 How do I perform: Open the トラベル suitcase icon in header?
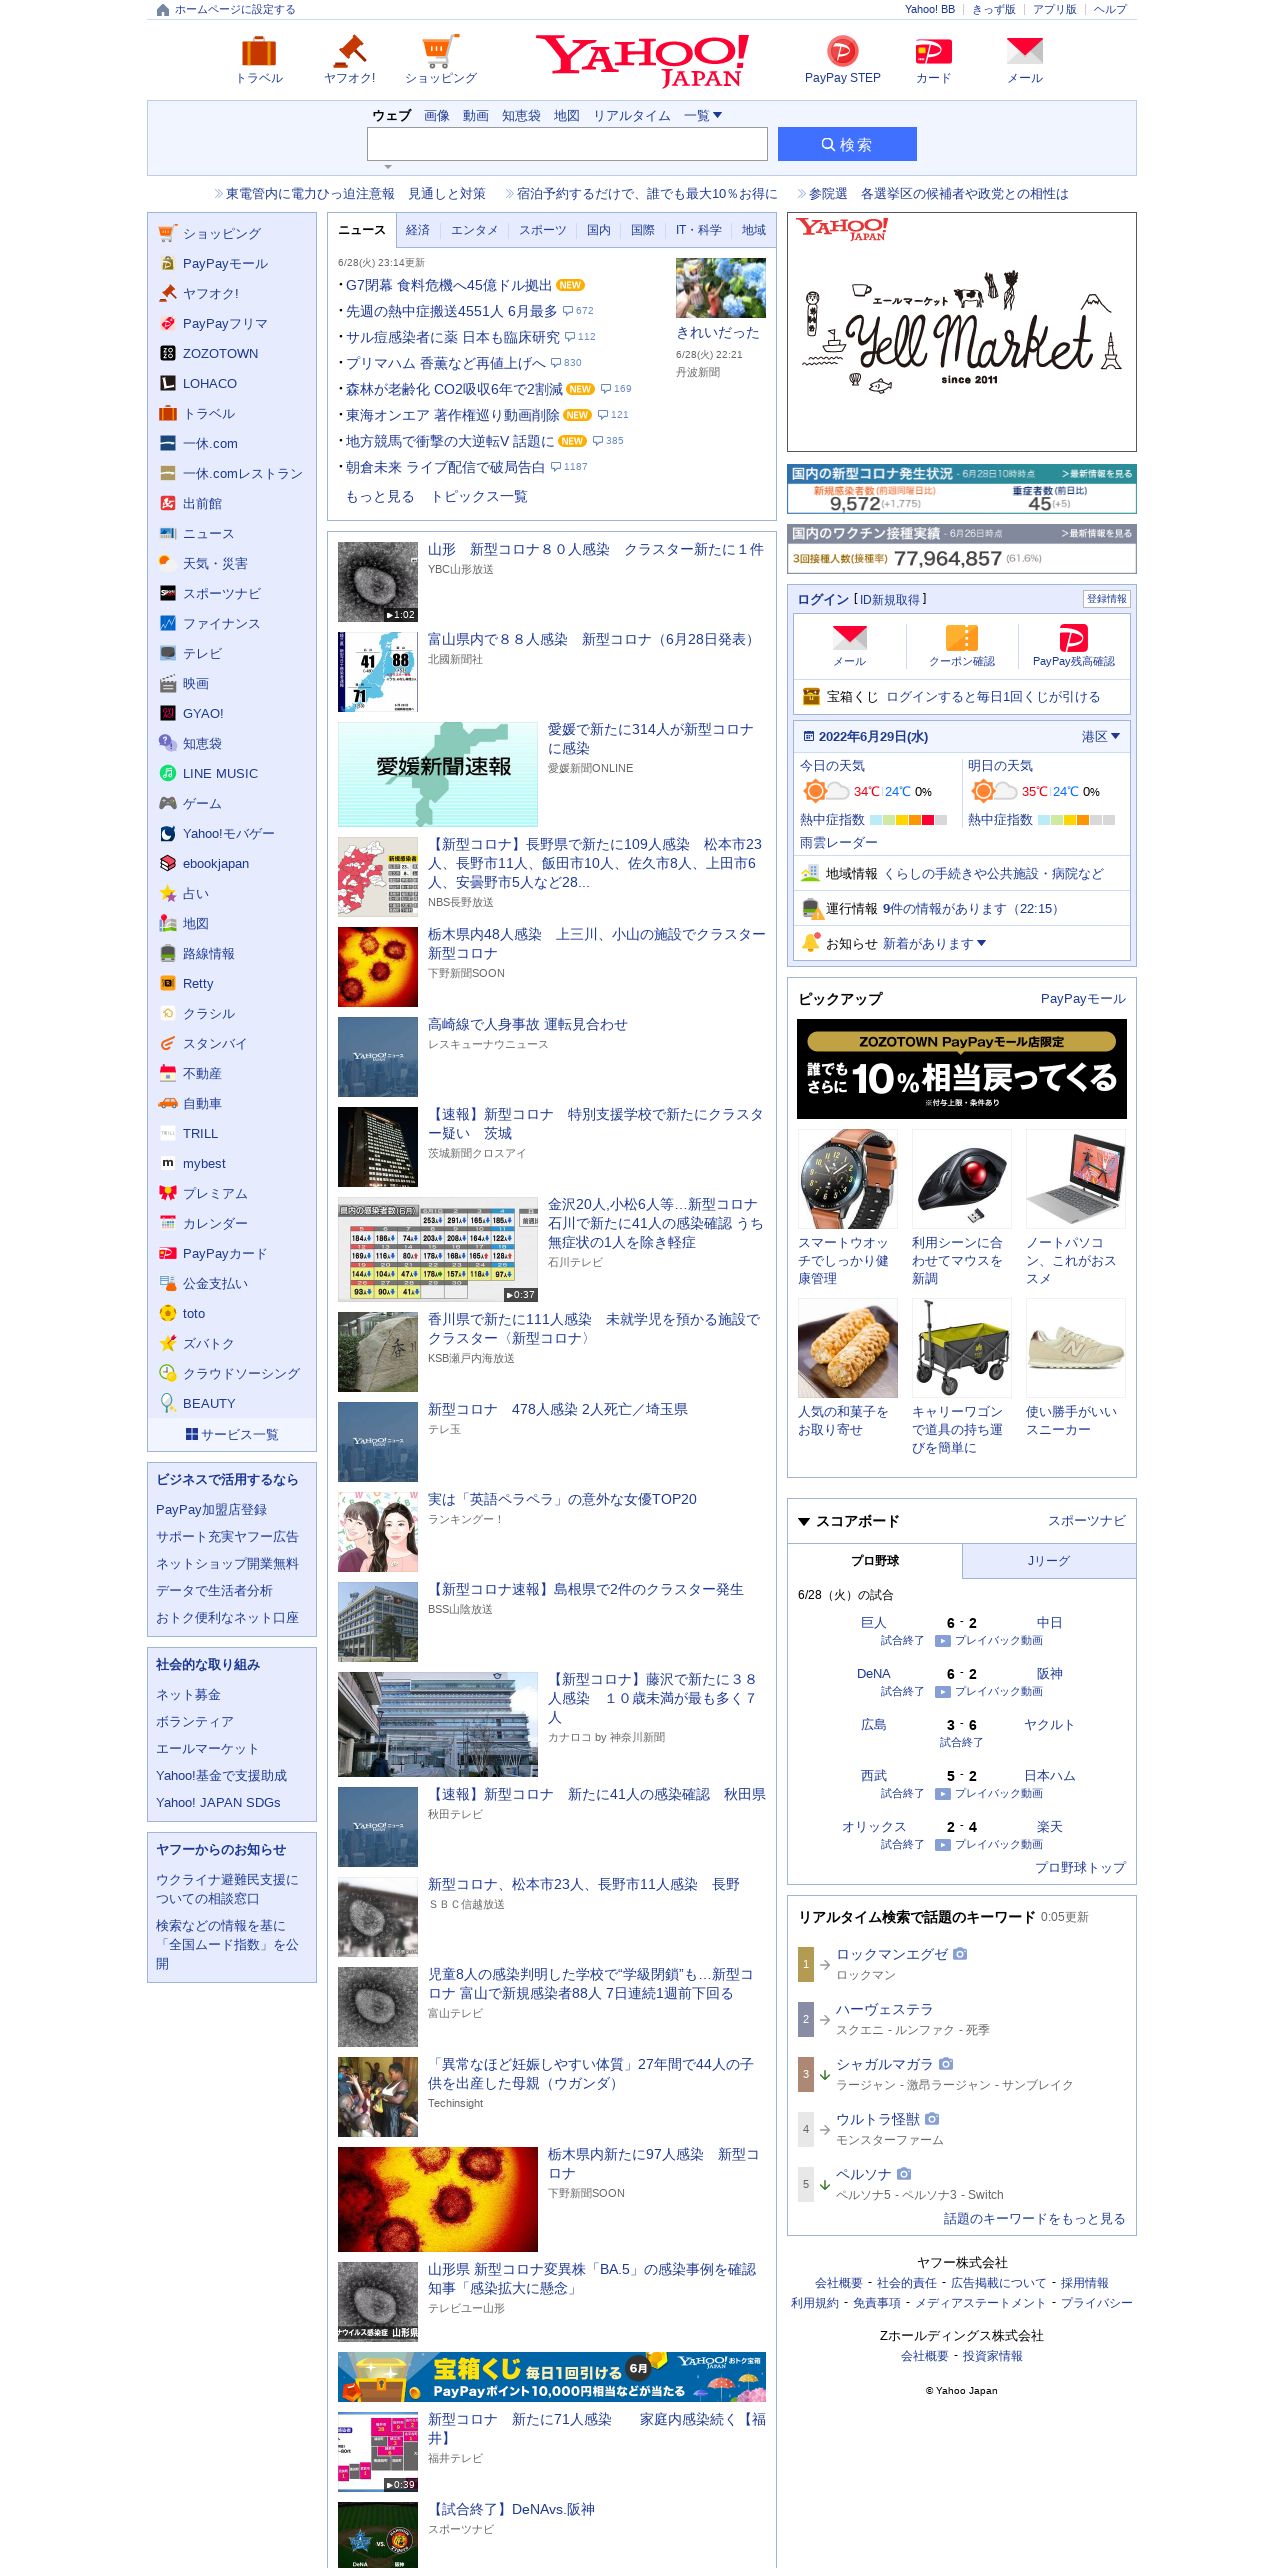pyautogui.click(x=259, y=51)
